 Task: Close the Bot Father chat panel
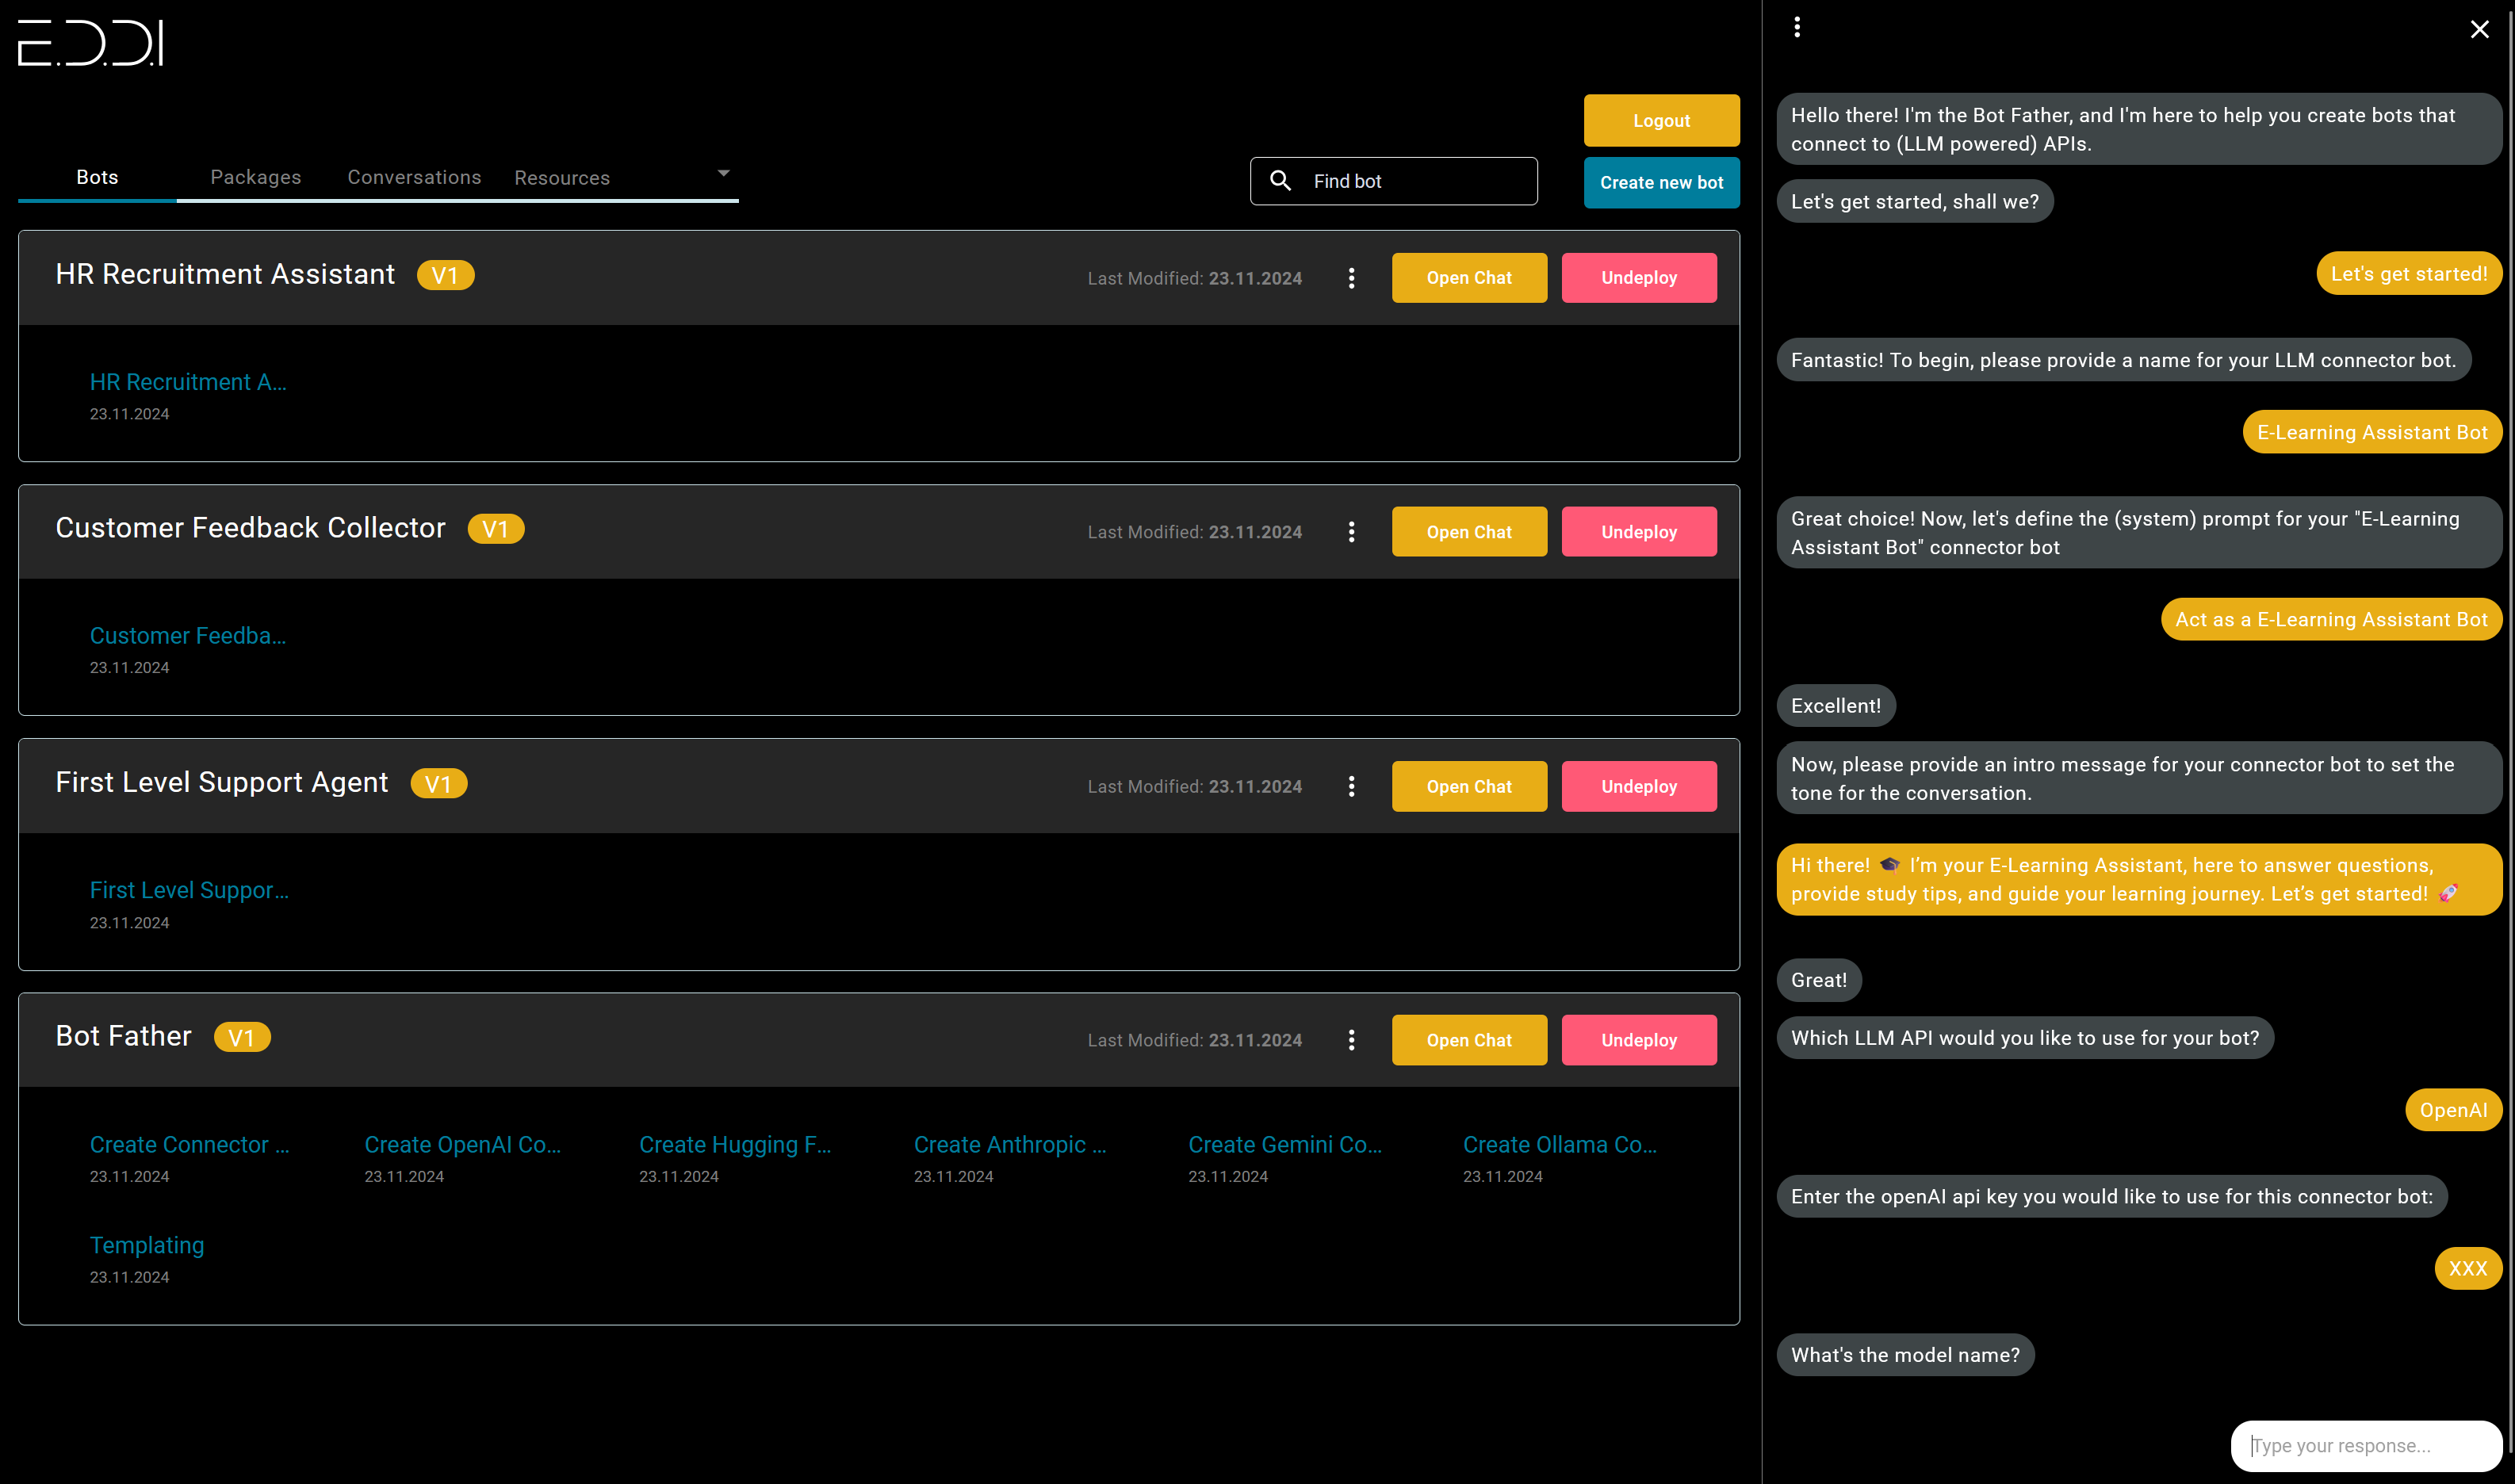2479,29
